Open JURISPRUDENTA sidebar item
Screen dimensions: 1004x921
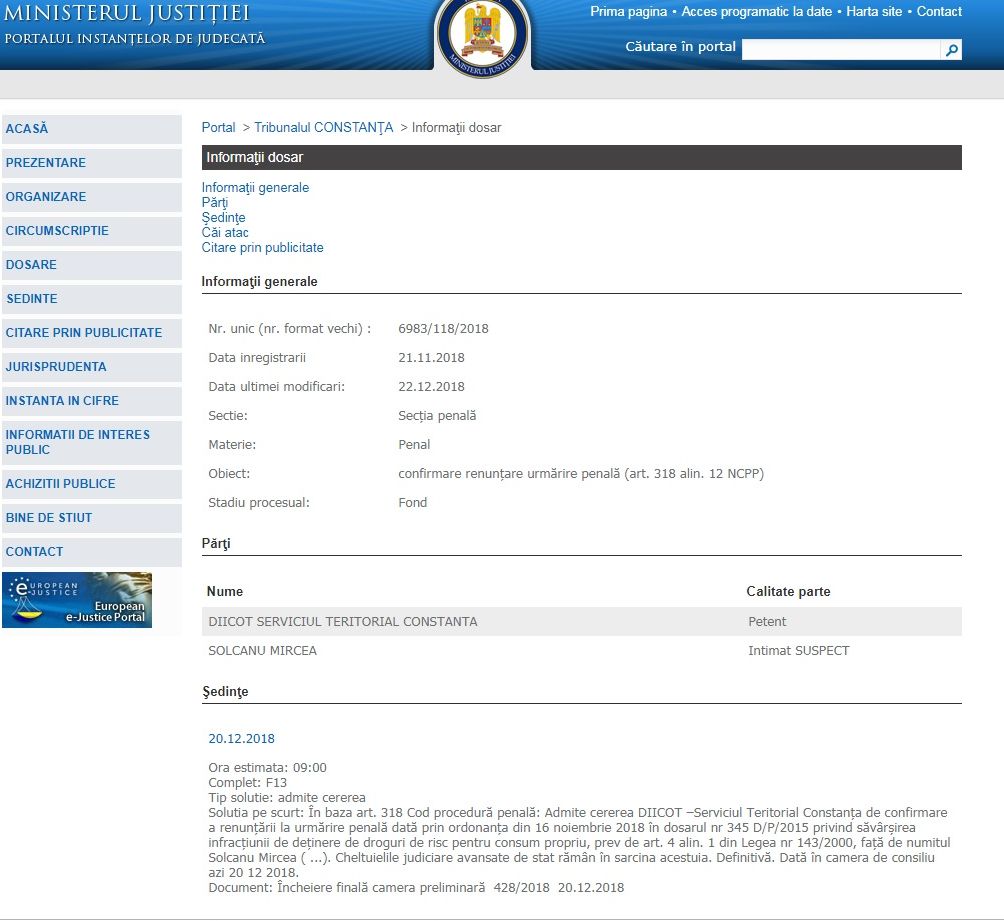point(56,367)
